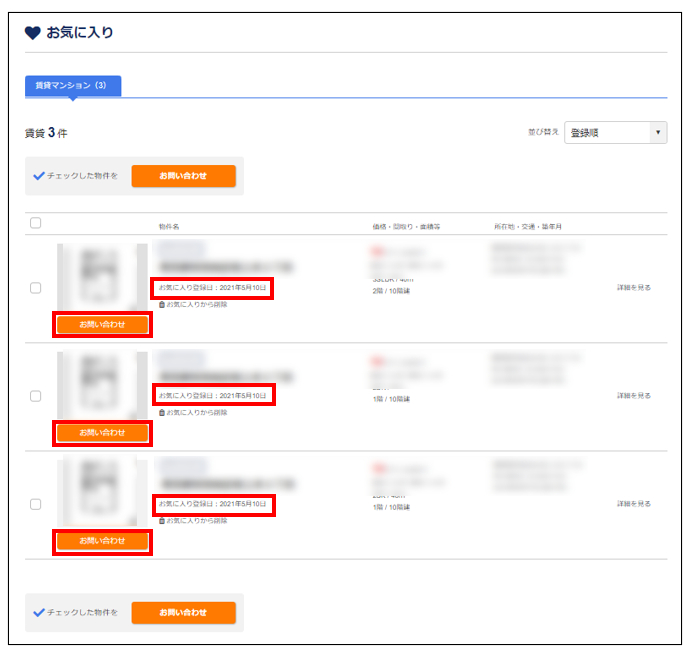Toggle the select-all checkbox in table header
Image resolution: width=691 pixels, height=657 pixels.
pyautogui.click(x=36, y=223)
